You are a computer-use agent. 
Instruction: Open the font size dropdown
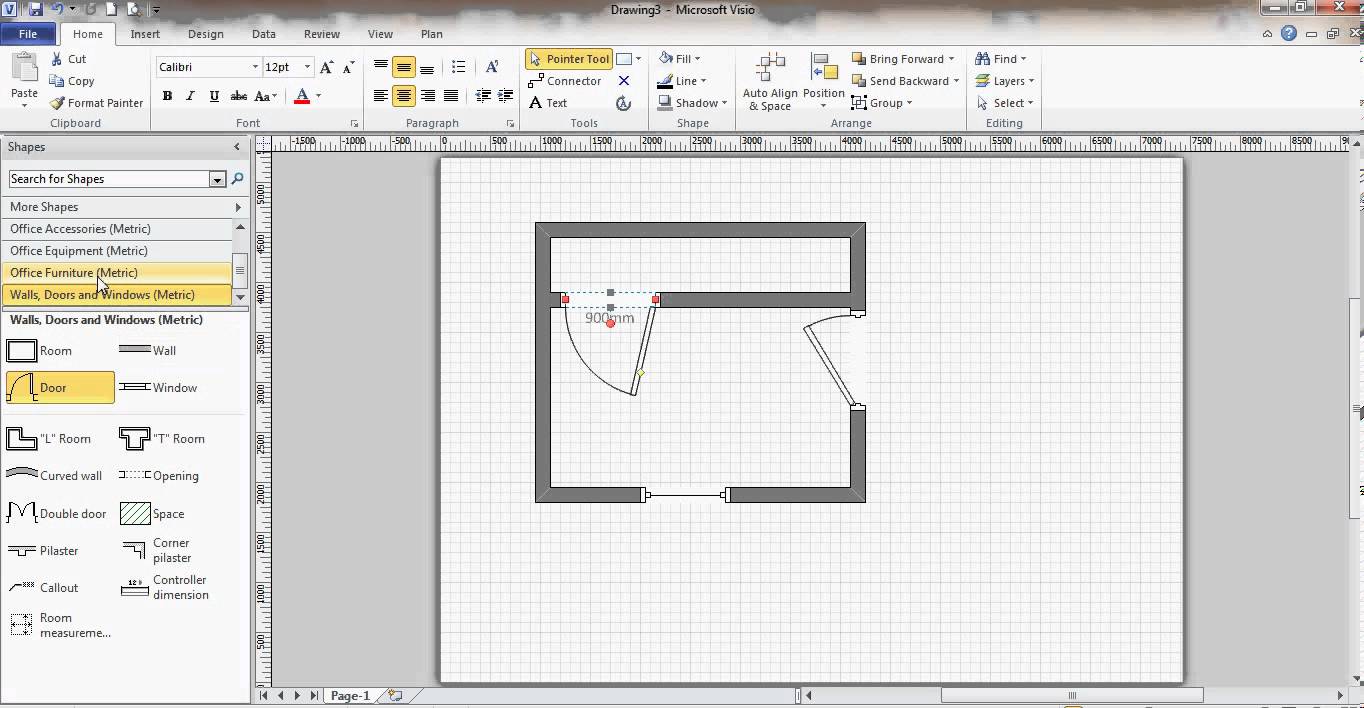307,67
